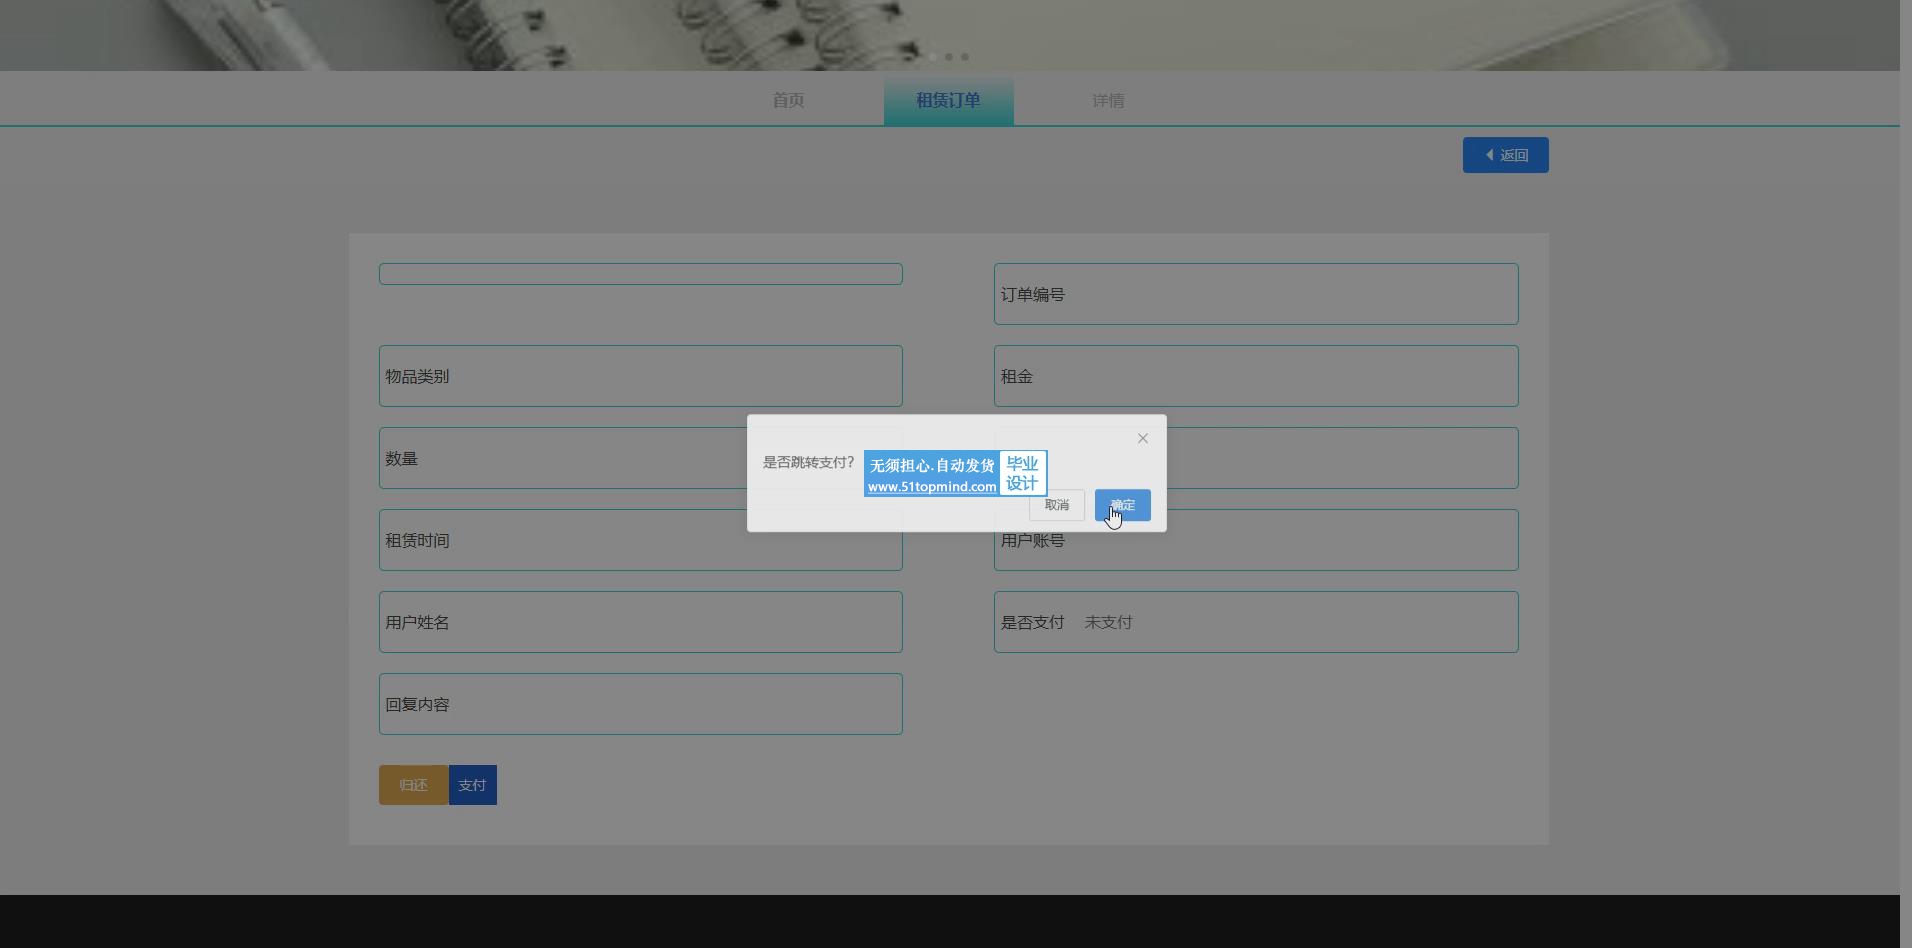1912x948 pixels.
Task: Click the empty top-left form field
Action: (x=640, y=274)
